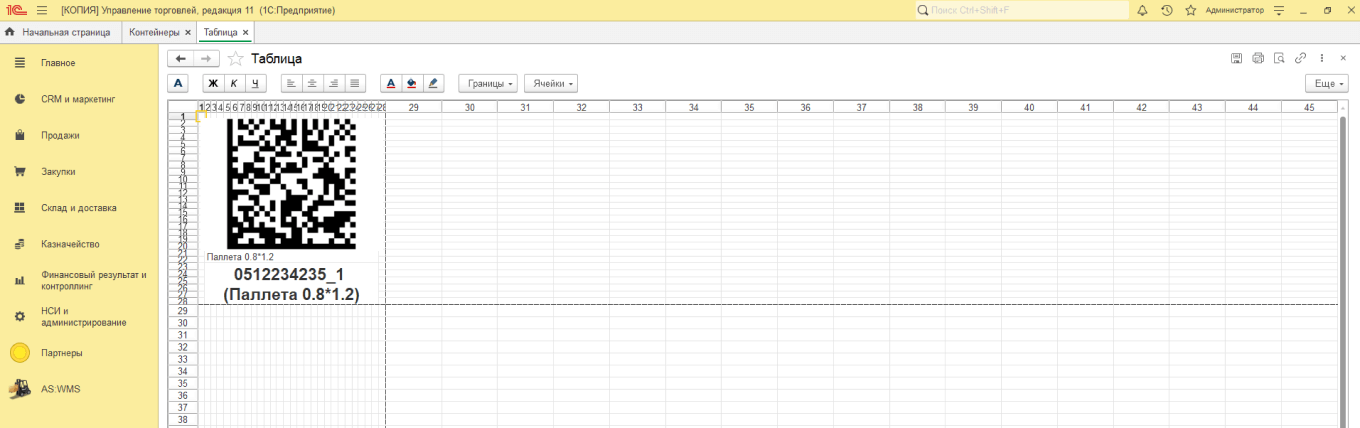Open the history icon
Viewport: 1360px width, 428px height.
coord(1167,10)
